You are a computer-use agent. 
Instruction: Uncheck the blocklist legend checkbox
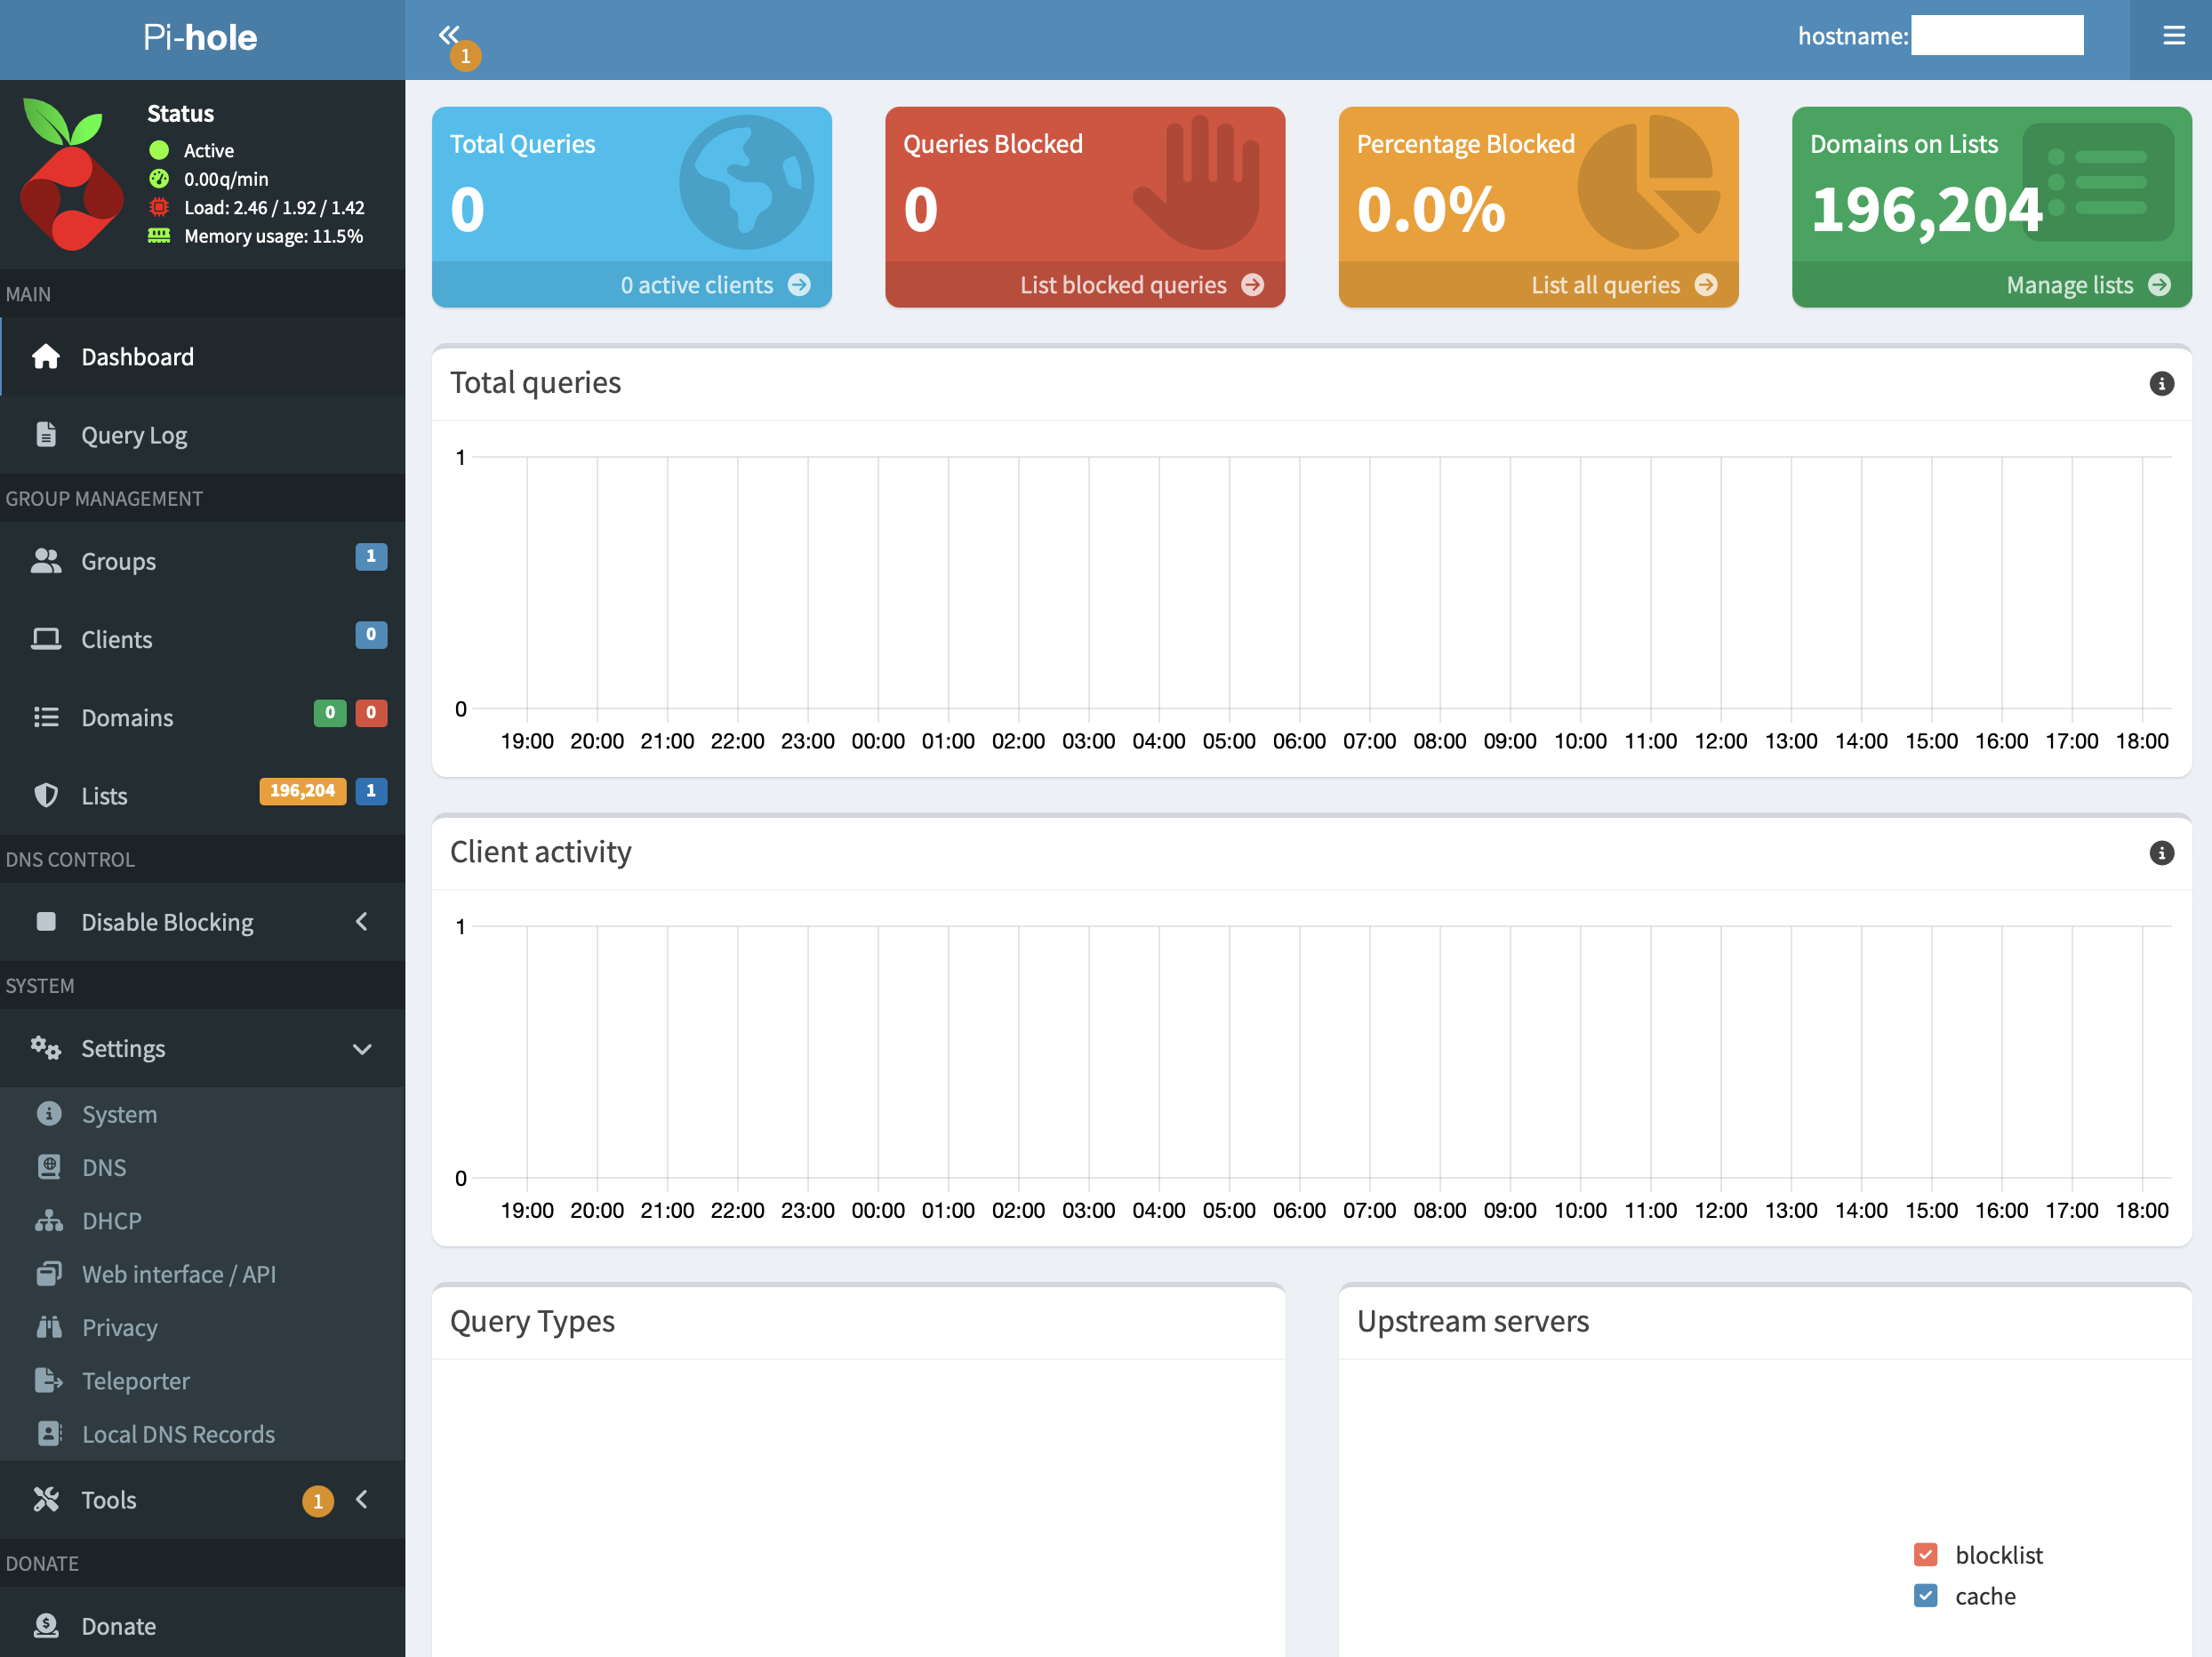click(1925, 1555)
